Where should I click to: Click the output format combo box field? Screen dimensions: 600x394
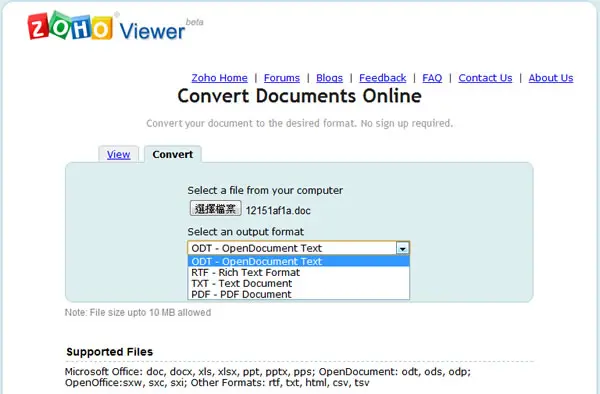click(x=298, y=248)
